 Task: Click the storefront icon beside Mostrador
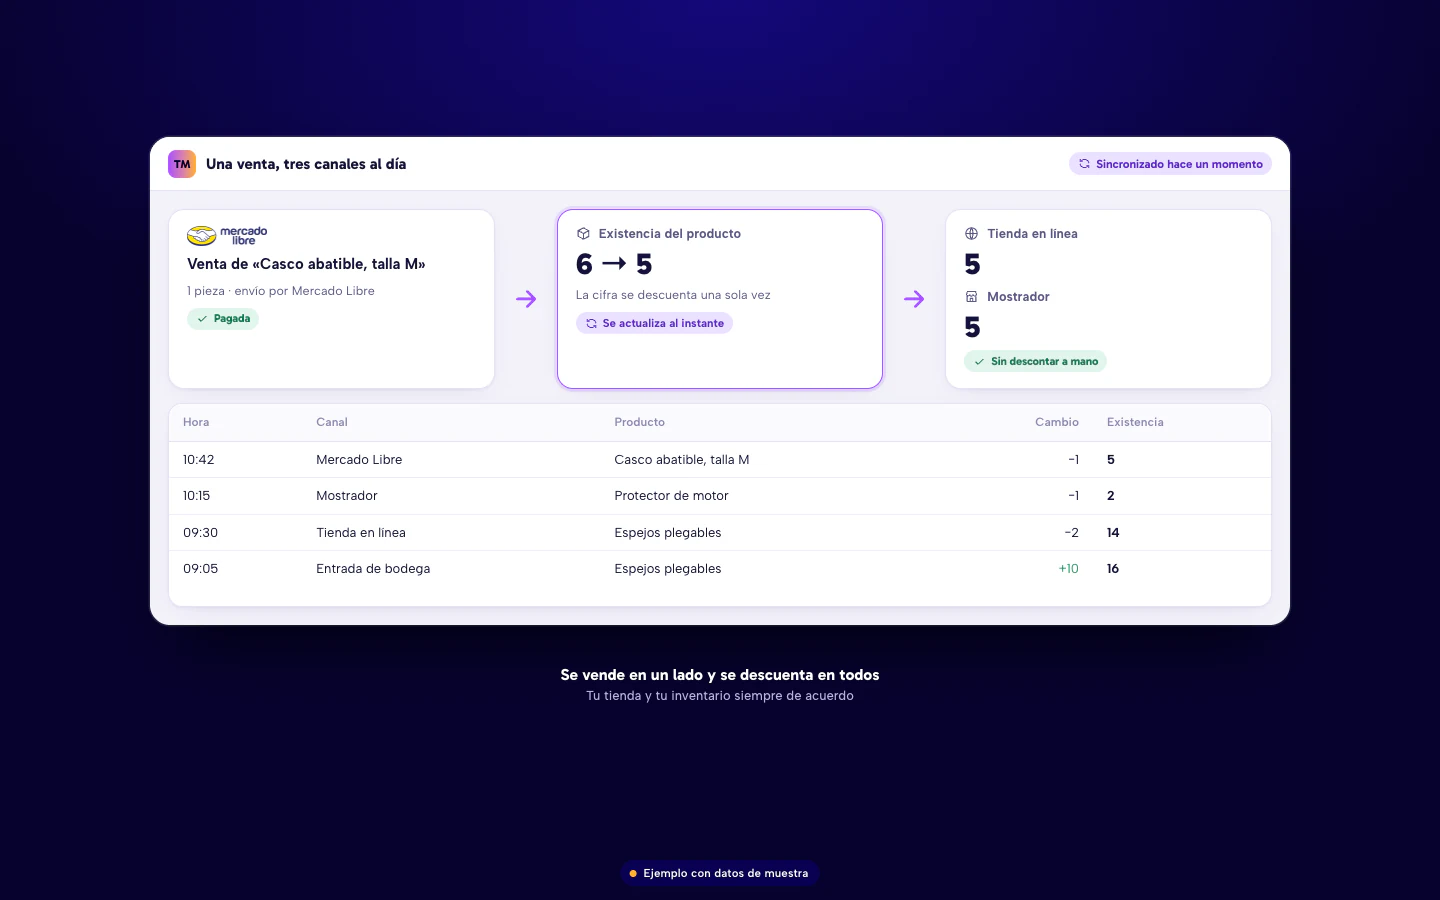point(971,297)
